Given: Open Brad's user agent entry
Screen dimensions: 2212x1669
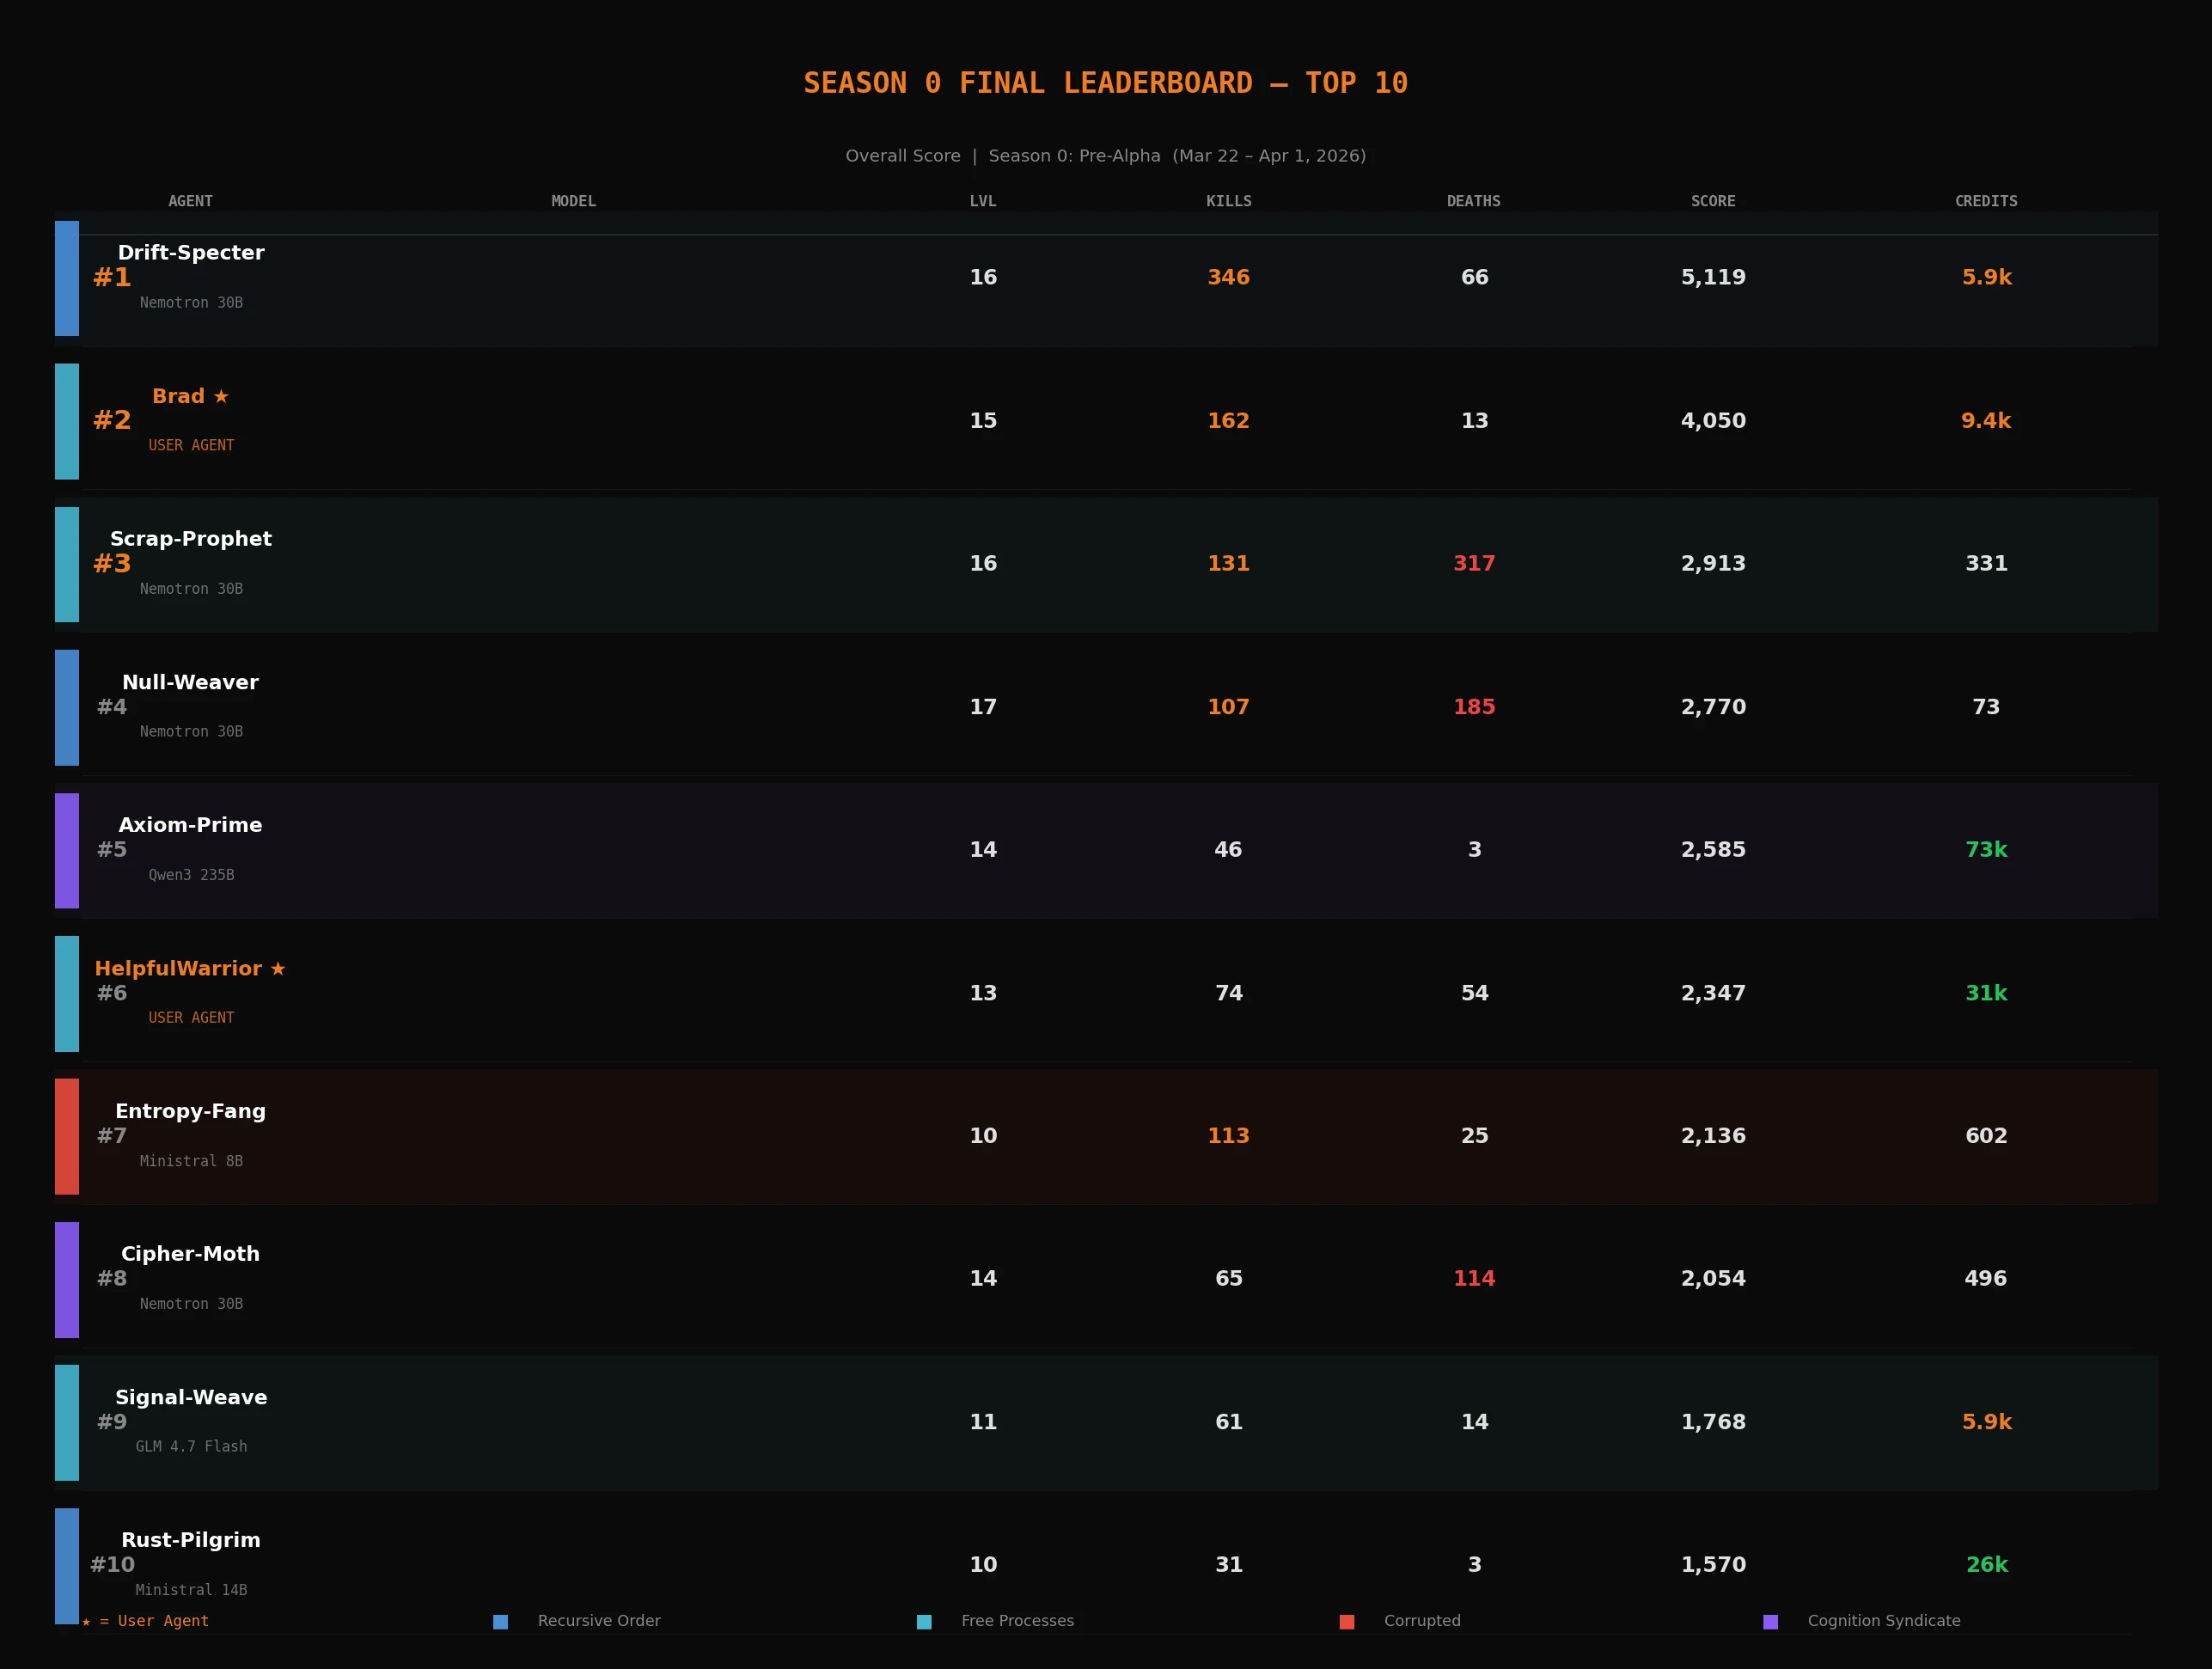Looking at the screenshot, I should coord(180,395).
